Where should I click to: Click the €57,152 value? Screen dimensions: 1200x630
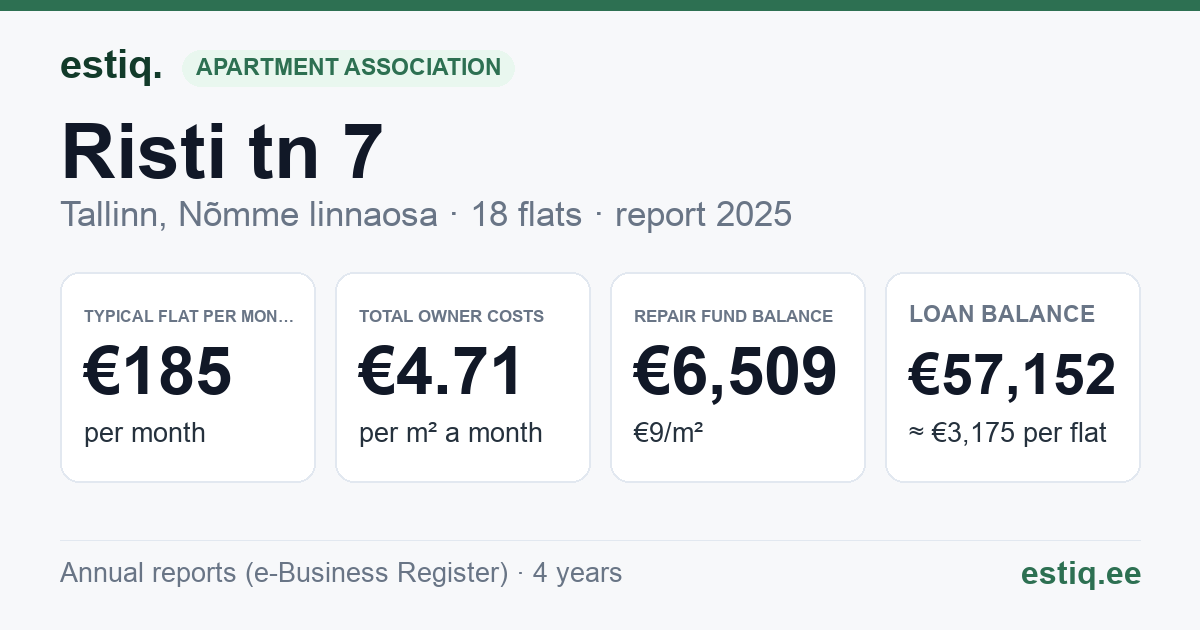pyautogui.click(x=1012, y=374)
